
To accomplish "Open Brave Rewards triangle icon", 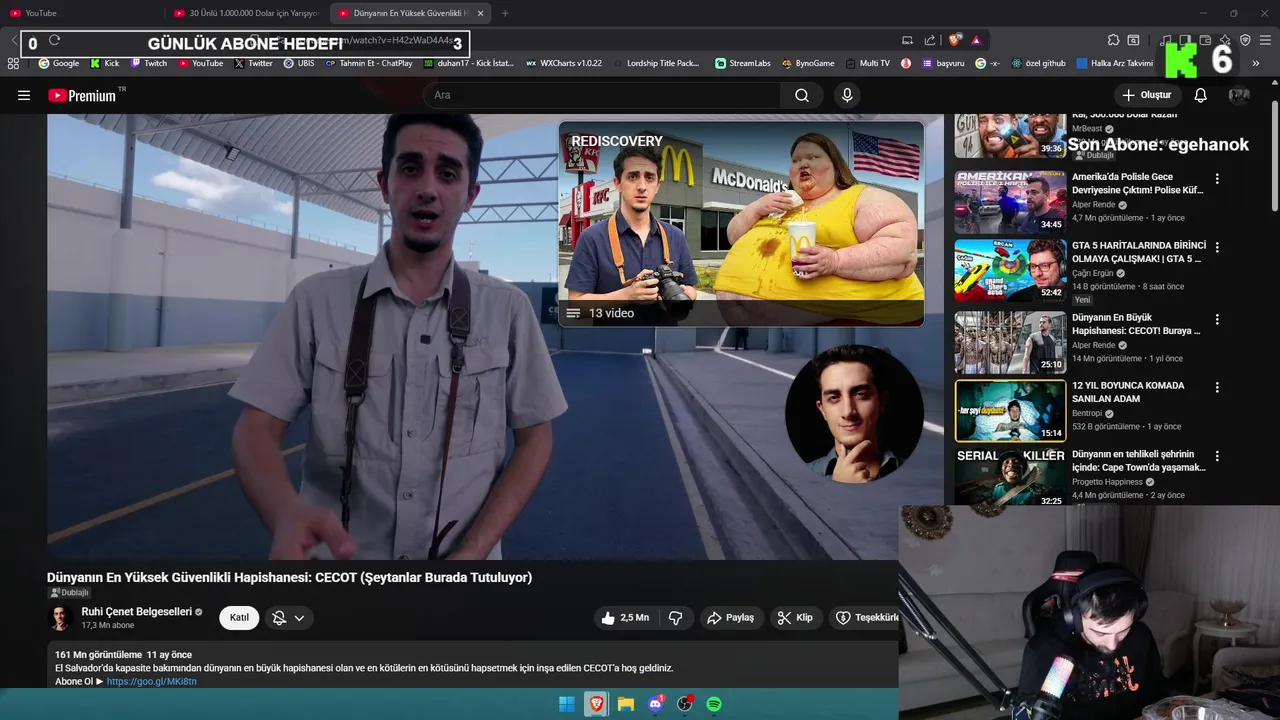I will [976, 40].
